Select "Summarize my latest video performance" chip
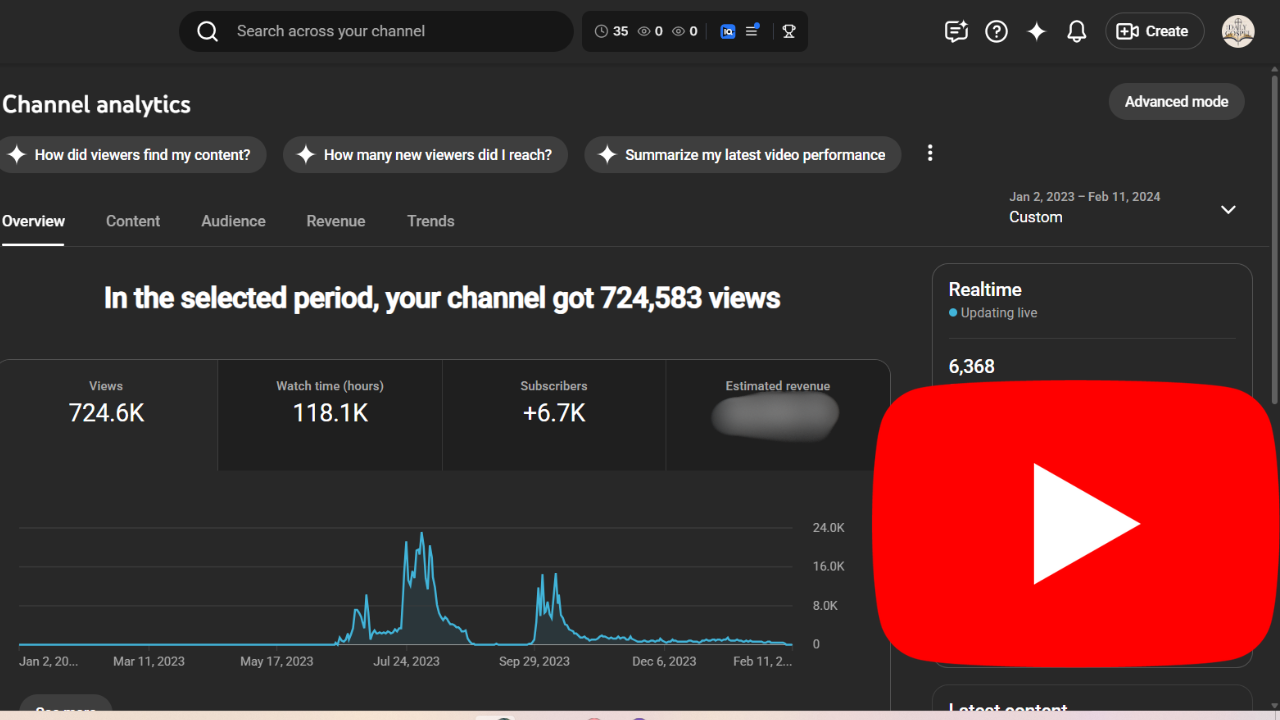The image size is (1280, 720). 743,155
